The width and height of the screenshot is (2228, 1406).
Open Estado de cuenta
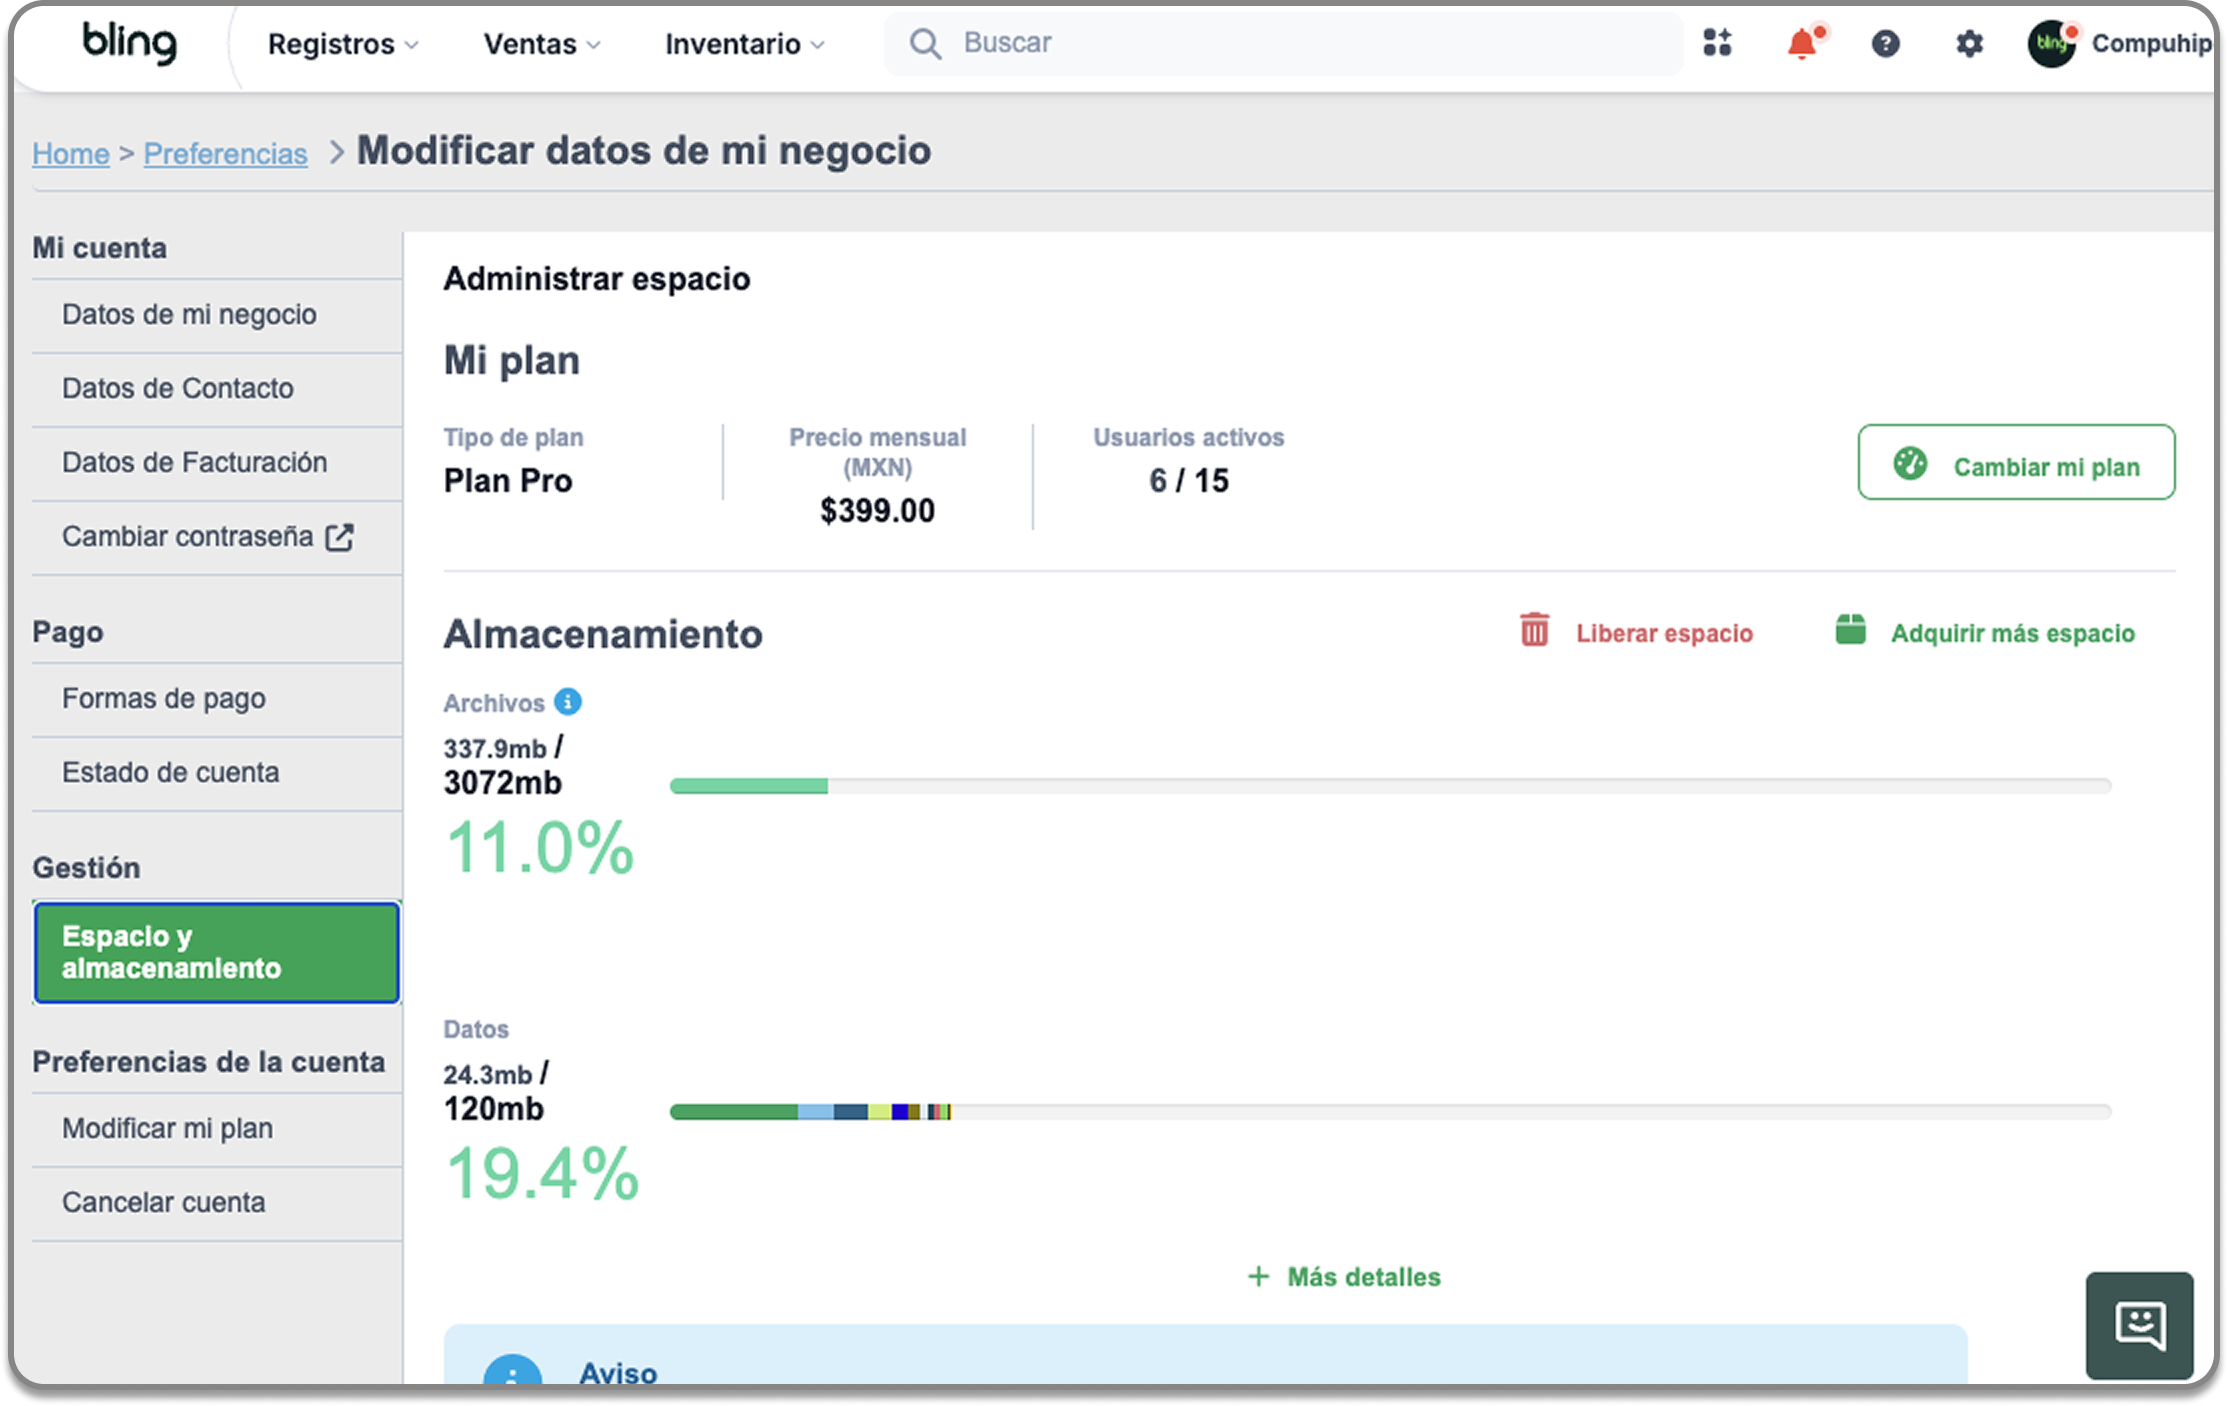tap(217, 773)
